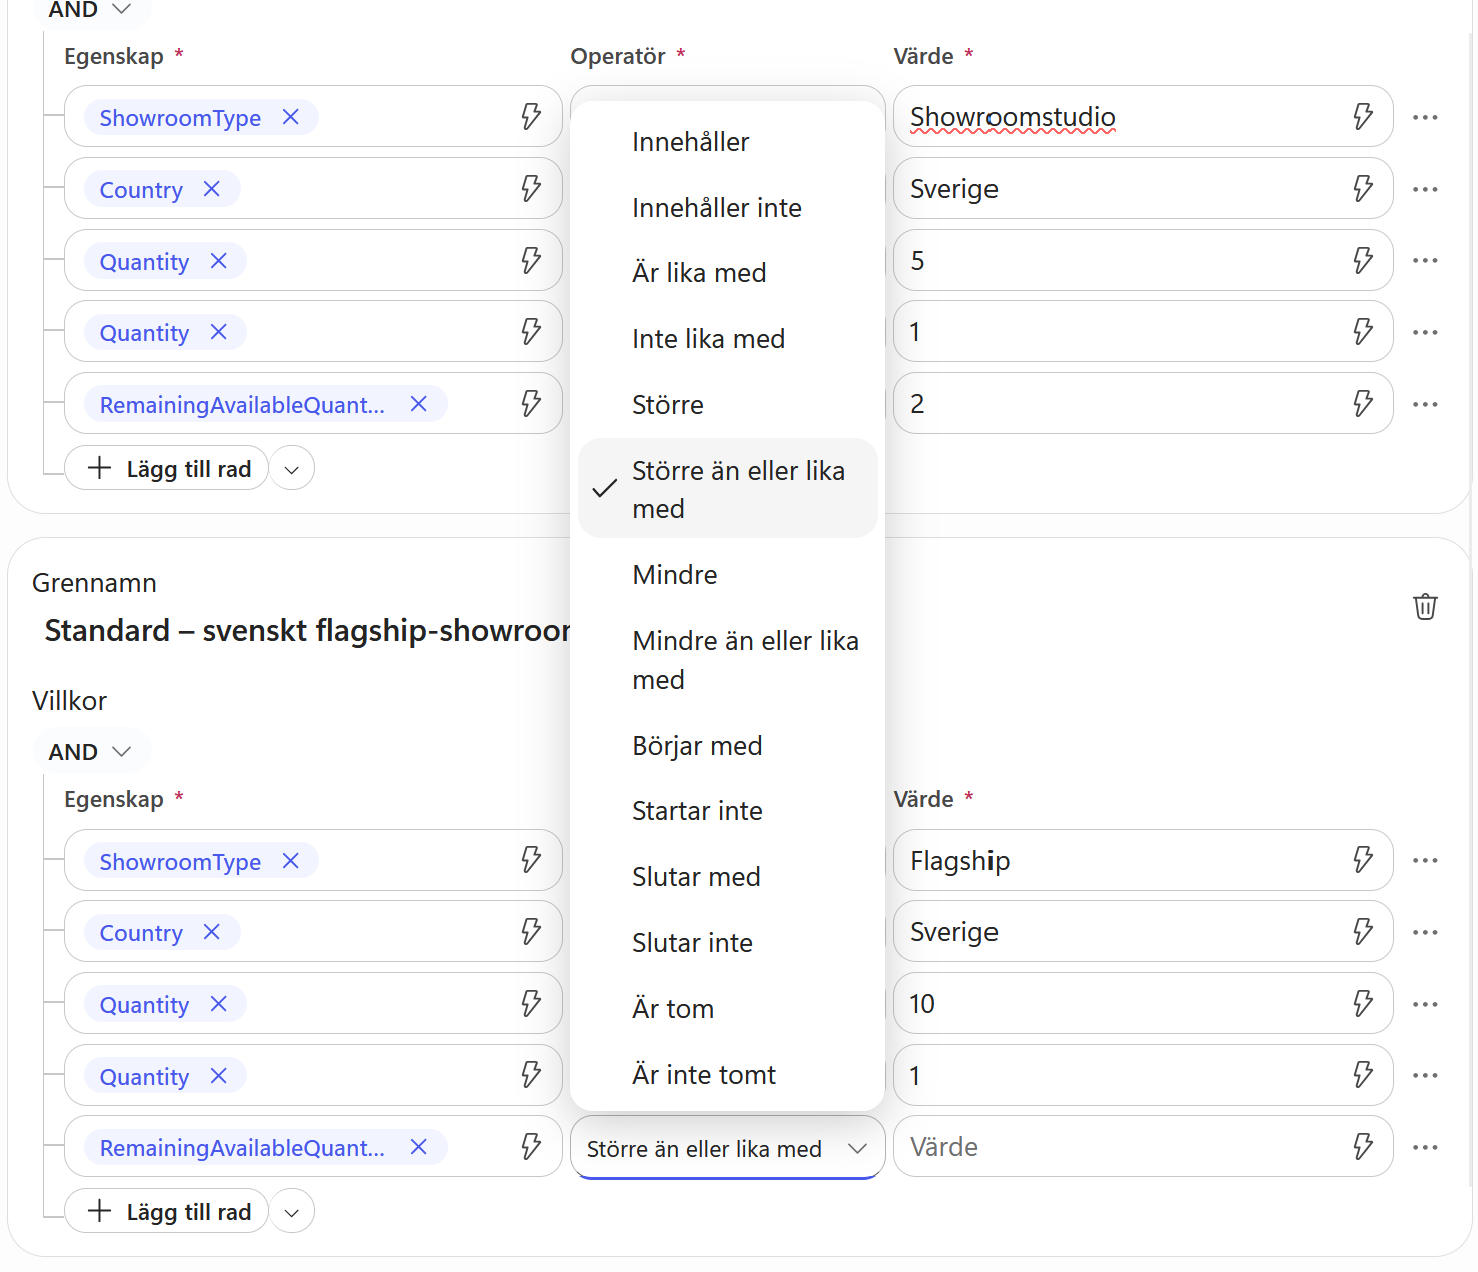Expand the arrow next to the upper Lägg till rad
Image resolution: width=1478 pixels, height=1272 pixels.
click(x=292, y=469)
